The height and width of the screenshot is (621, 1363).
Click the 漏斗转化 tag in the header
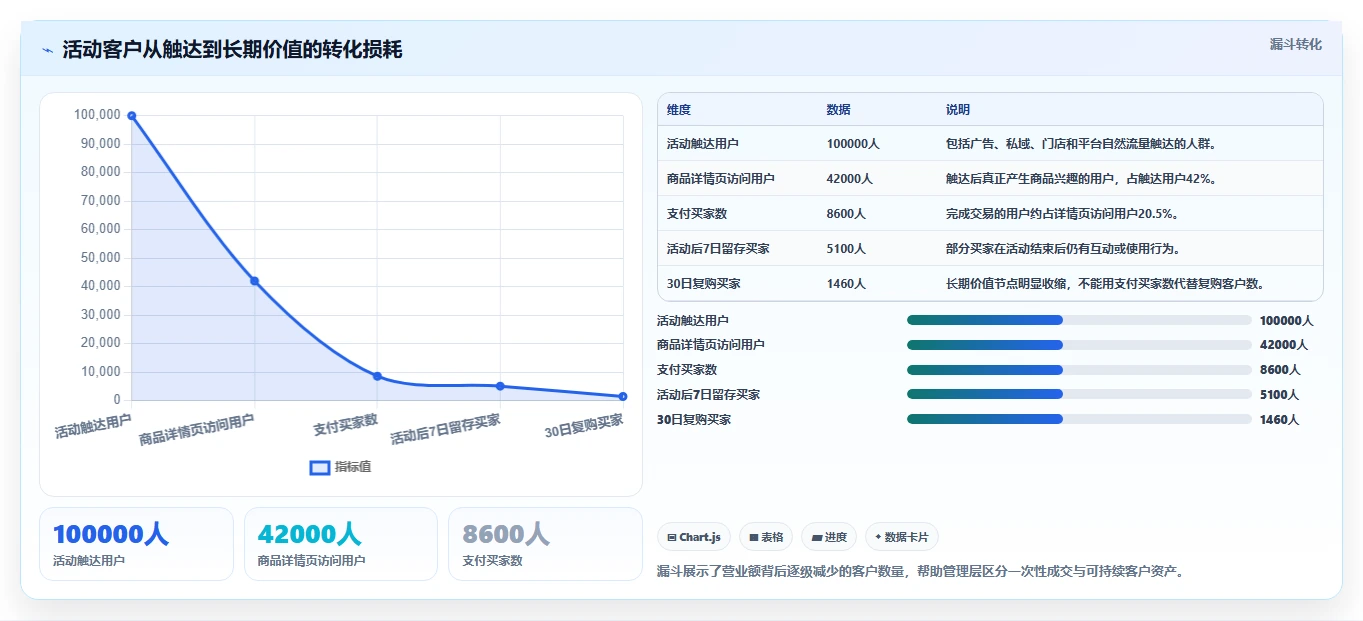1296,44
